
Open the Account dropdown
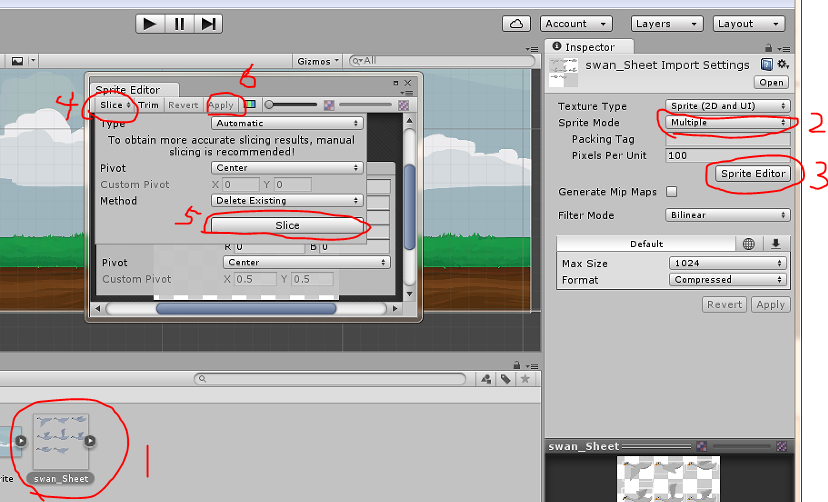pos(576,24)
